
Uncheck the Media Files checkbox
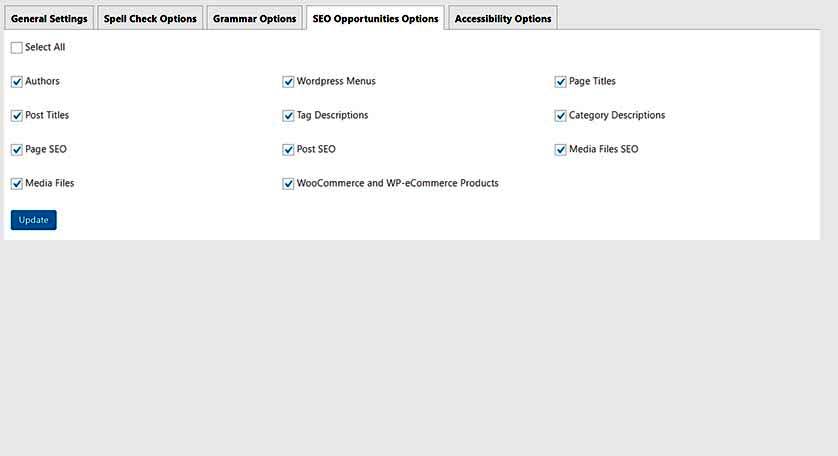coord(17,183)
